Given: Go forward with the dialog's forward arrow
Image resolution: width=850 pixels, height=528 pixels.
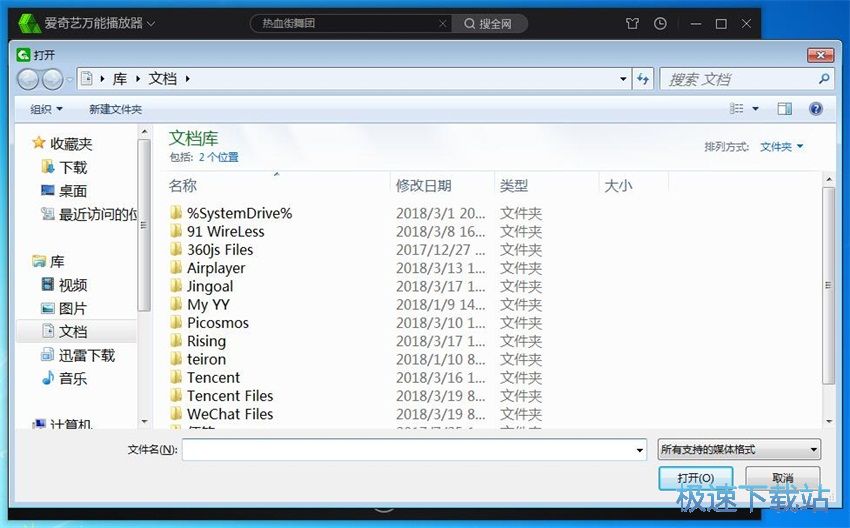Looking at the screenshot, I should [52, 80].
